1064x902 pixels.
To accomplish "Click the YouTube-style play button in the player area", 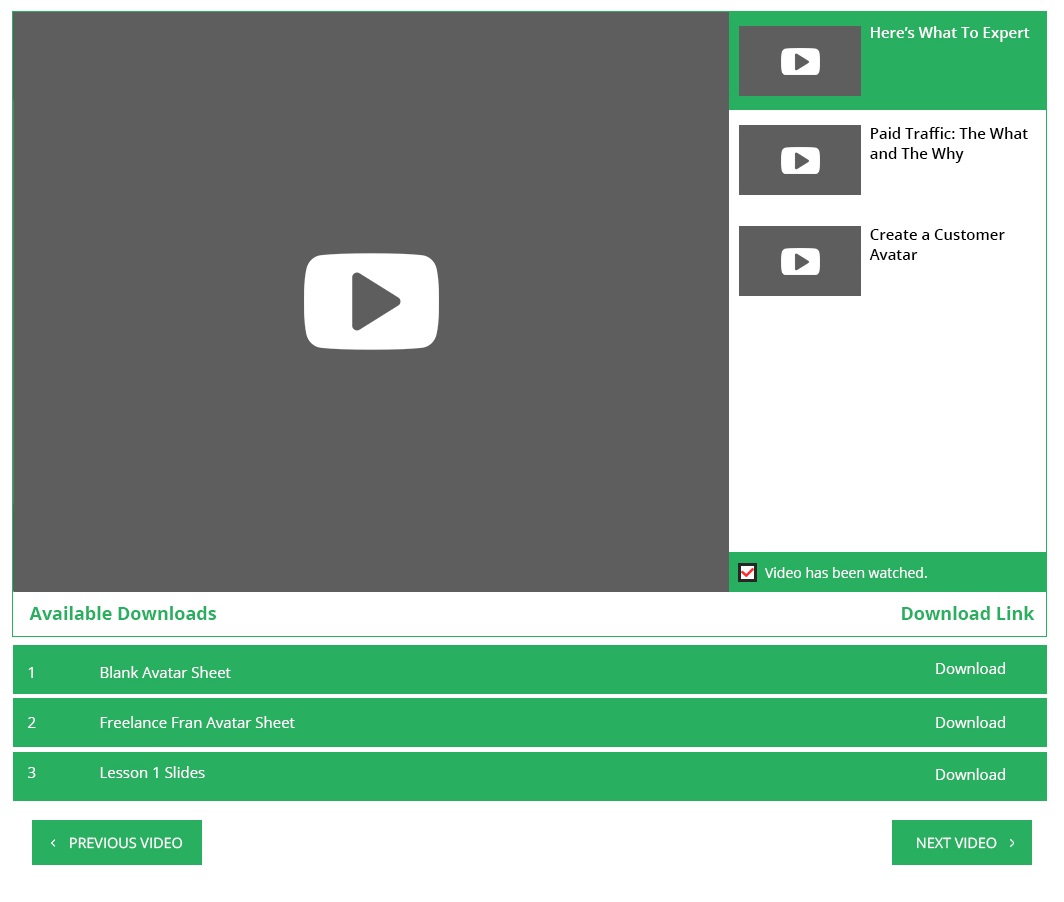I will (x=371, y=301).
